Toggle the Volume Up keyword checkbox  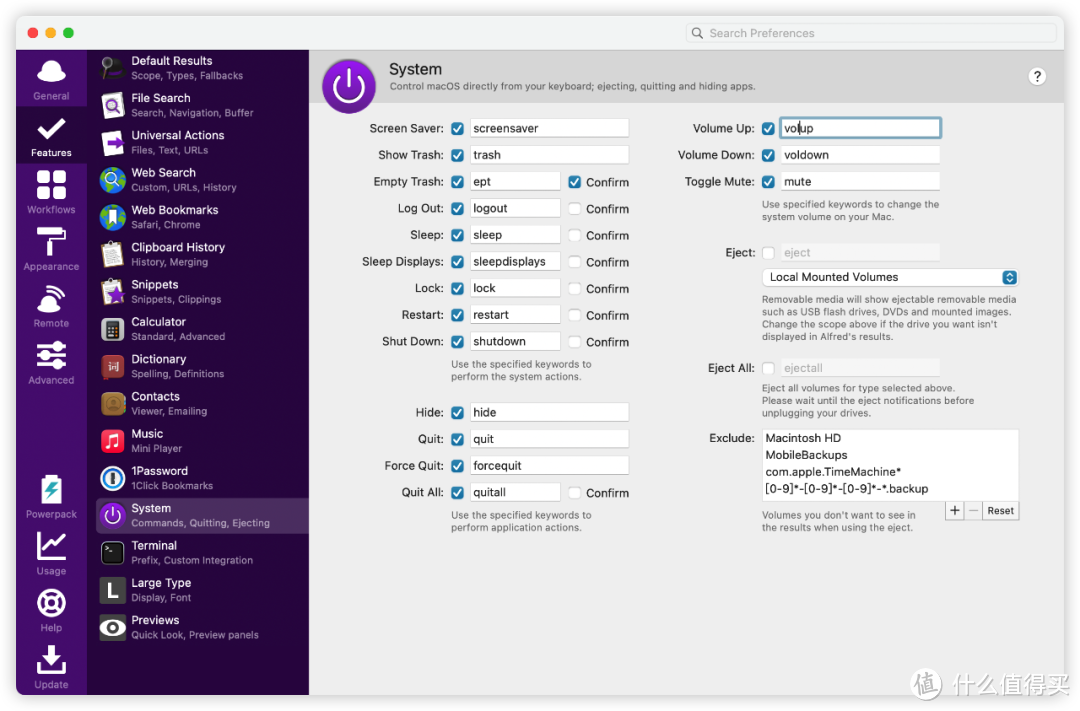point(768,128)
